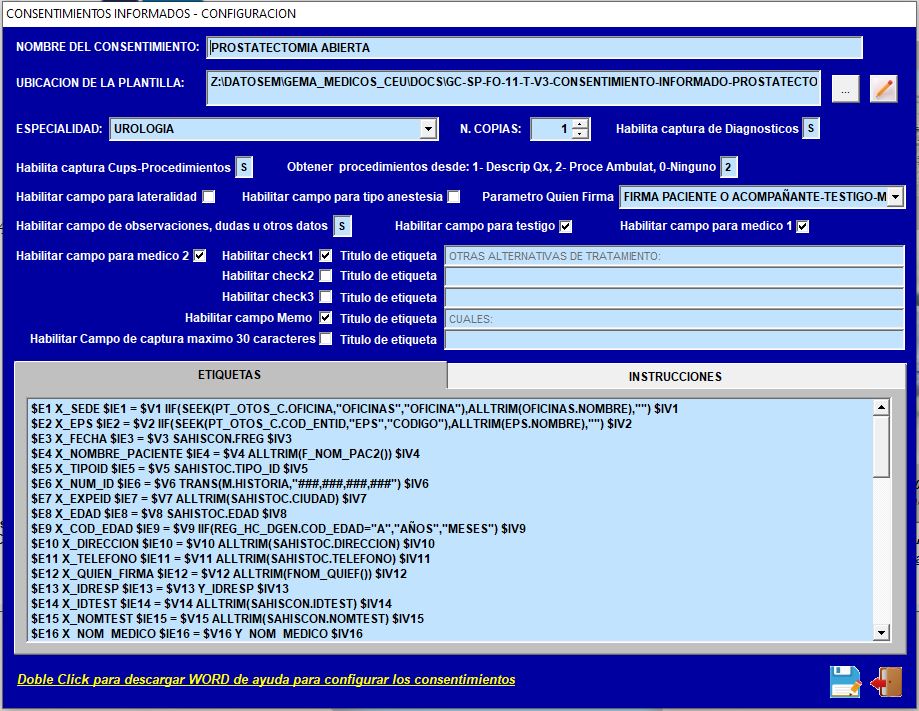Click the $E4 X_NOMBRE_PACIENTE line
The height and width of the screenshot is (711, 919).
[226, 454]
